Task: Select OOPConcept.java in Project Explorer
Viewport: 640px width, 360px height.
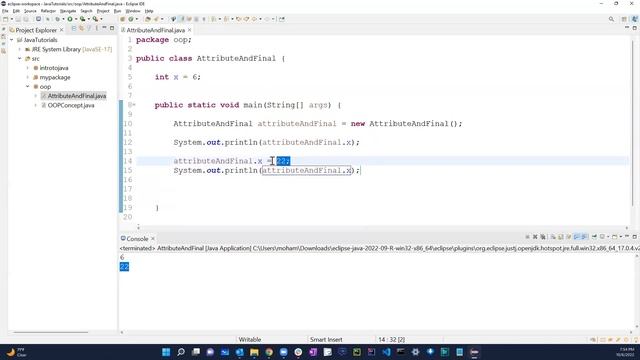Action: (x=71, y=105)
